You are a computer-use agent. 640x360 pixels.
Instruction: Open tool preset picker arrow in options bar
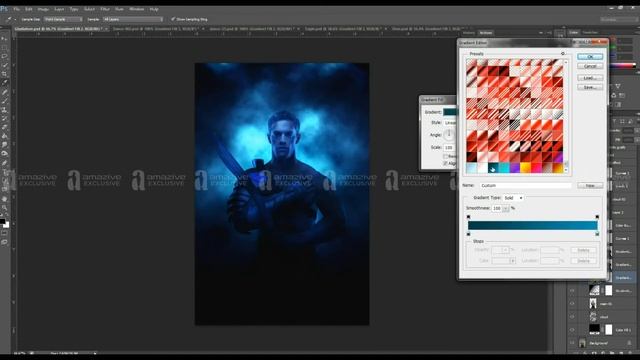[15, 19]
